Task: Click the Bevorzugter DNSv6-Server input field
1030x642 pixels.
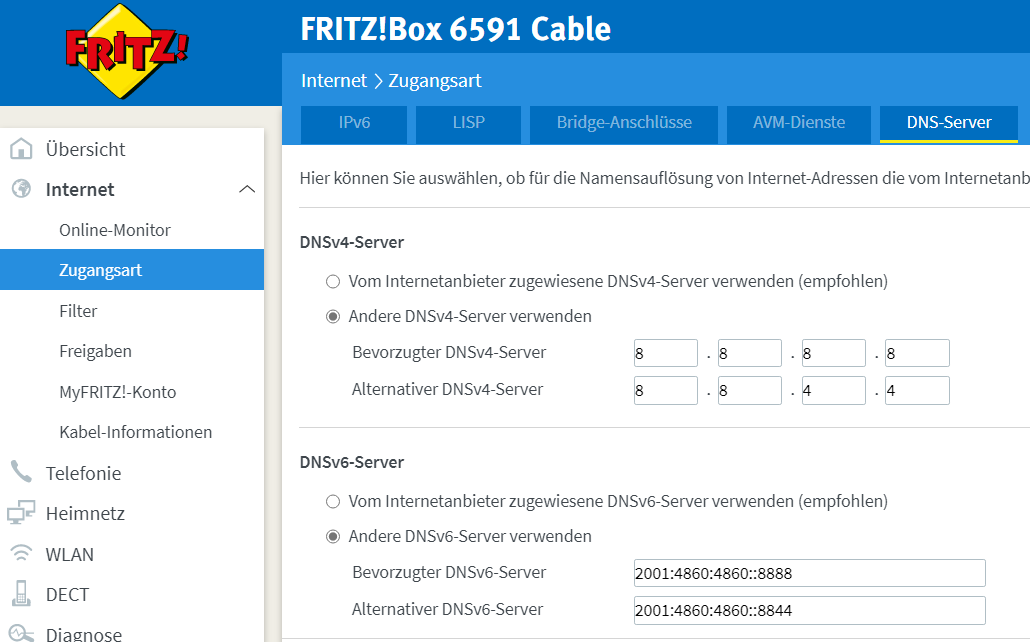Action: [x=809, y=573]
